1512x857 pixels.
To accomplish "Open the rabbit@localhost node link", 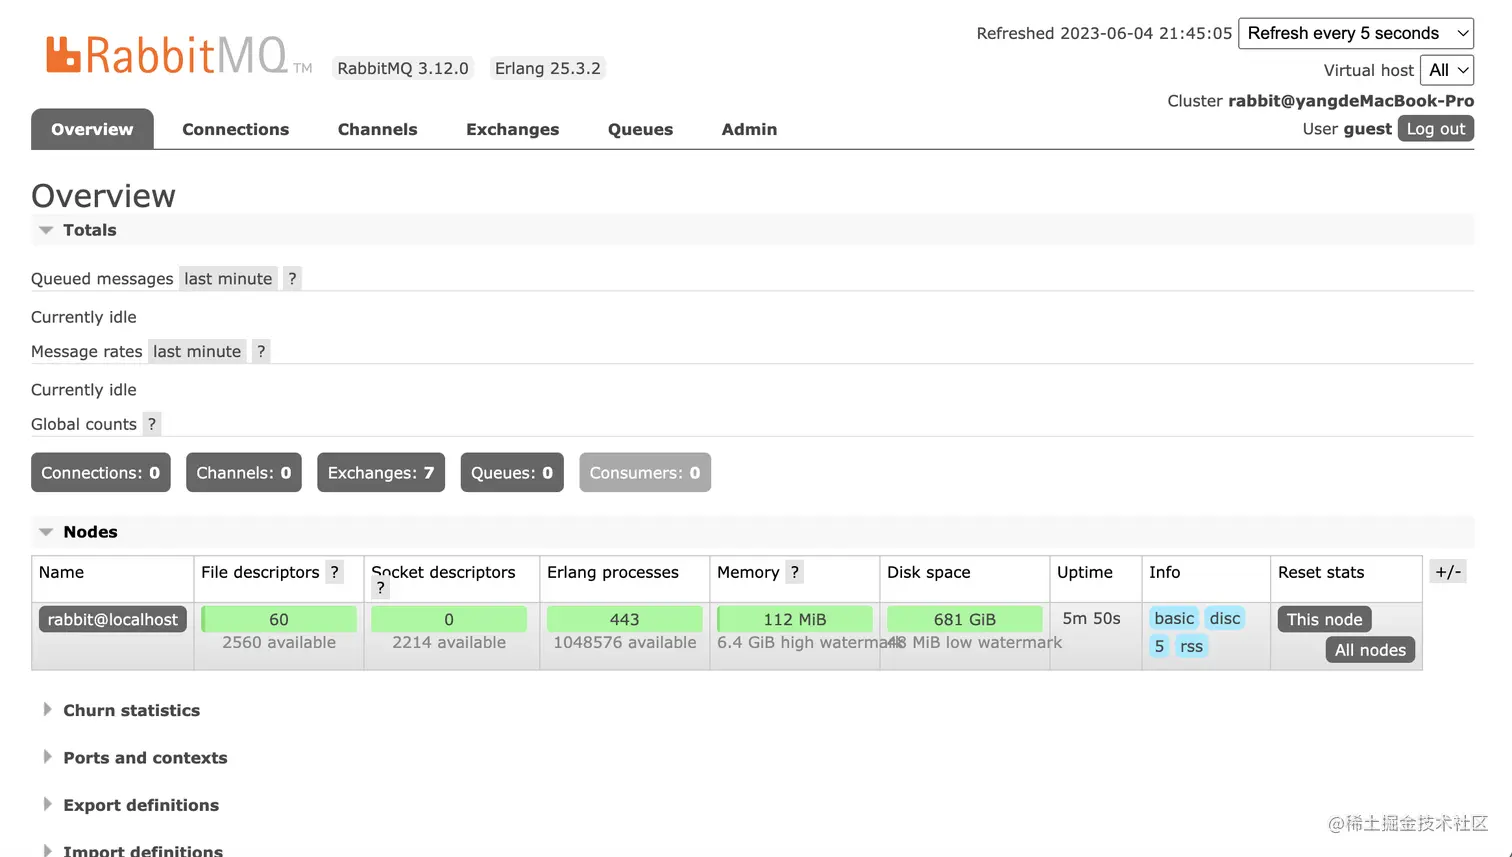I will [x=113, y=619].
